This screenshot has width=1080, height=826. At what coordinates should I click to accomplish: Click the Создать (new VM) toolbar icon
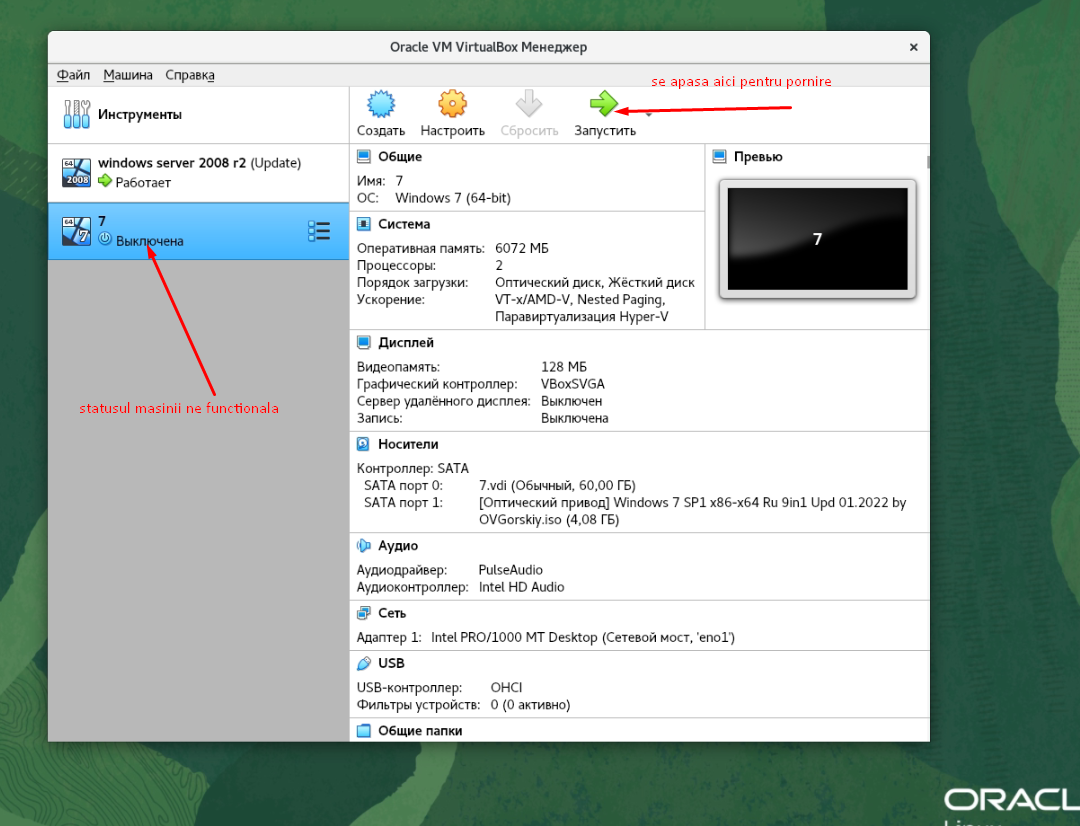point(380,105)
